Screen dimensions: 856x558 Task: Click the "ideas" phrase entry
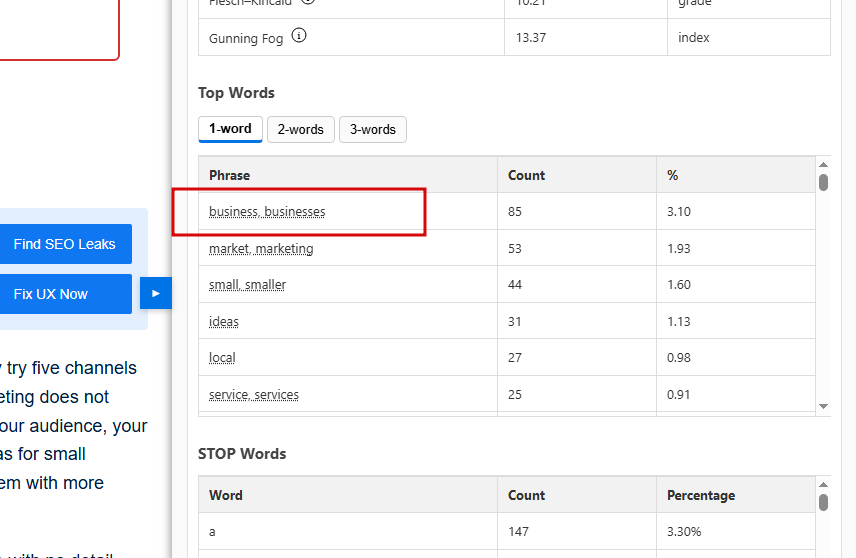(x=224, y=321)
